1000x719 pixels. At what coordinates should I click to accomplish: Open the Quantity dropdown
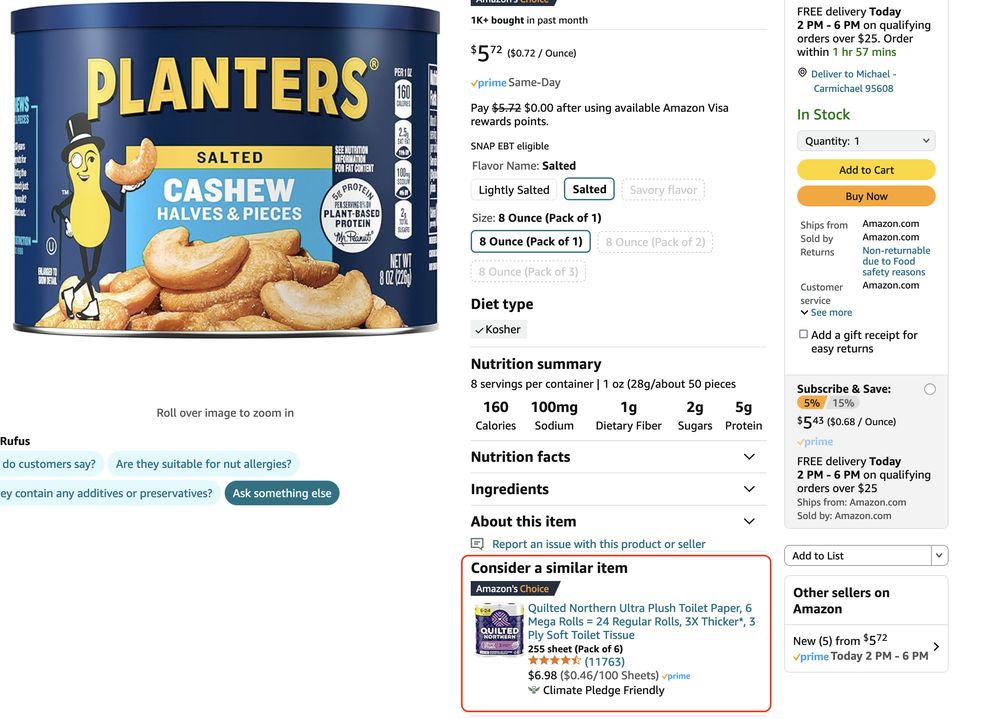point(866,141)
